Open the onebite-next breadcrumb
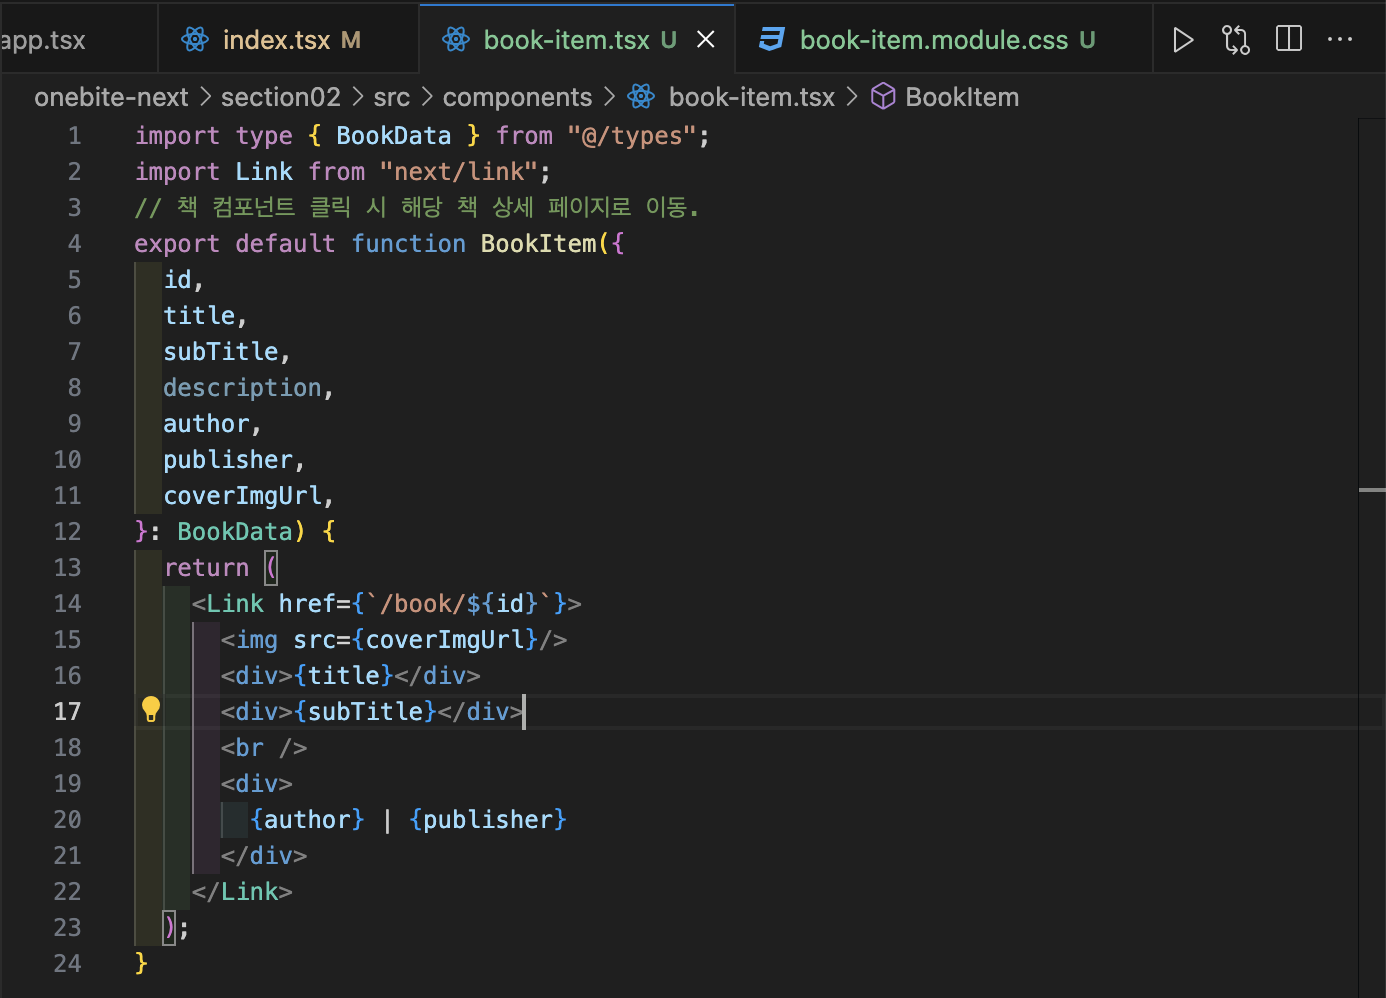 (111, 97)
